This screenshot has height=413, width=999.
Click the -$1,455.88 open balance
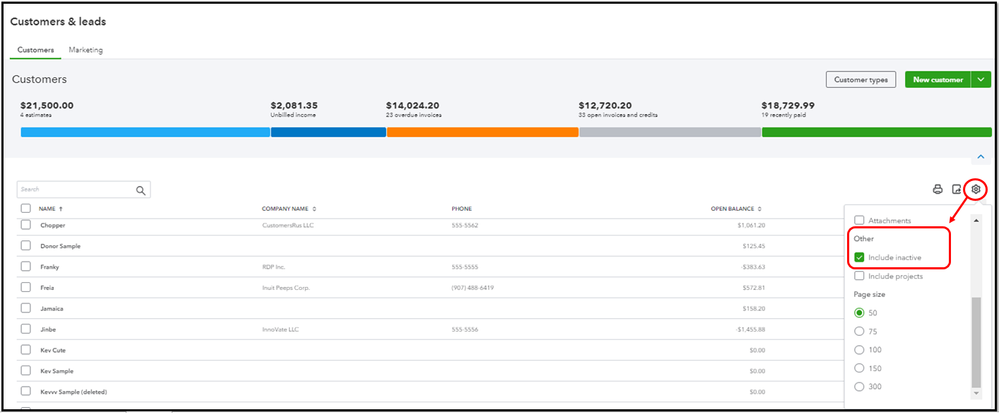click(750, 330)
